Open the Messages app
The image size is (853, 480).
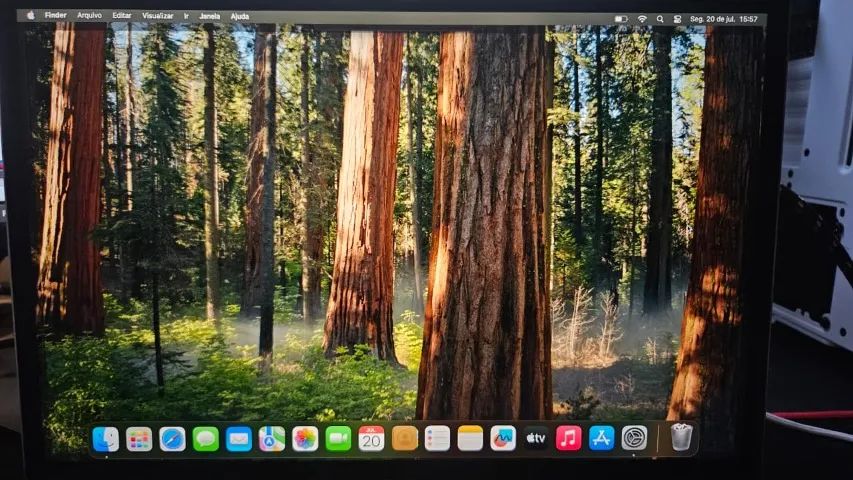[x=206, y=439]
